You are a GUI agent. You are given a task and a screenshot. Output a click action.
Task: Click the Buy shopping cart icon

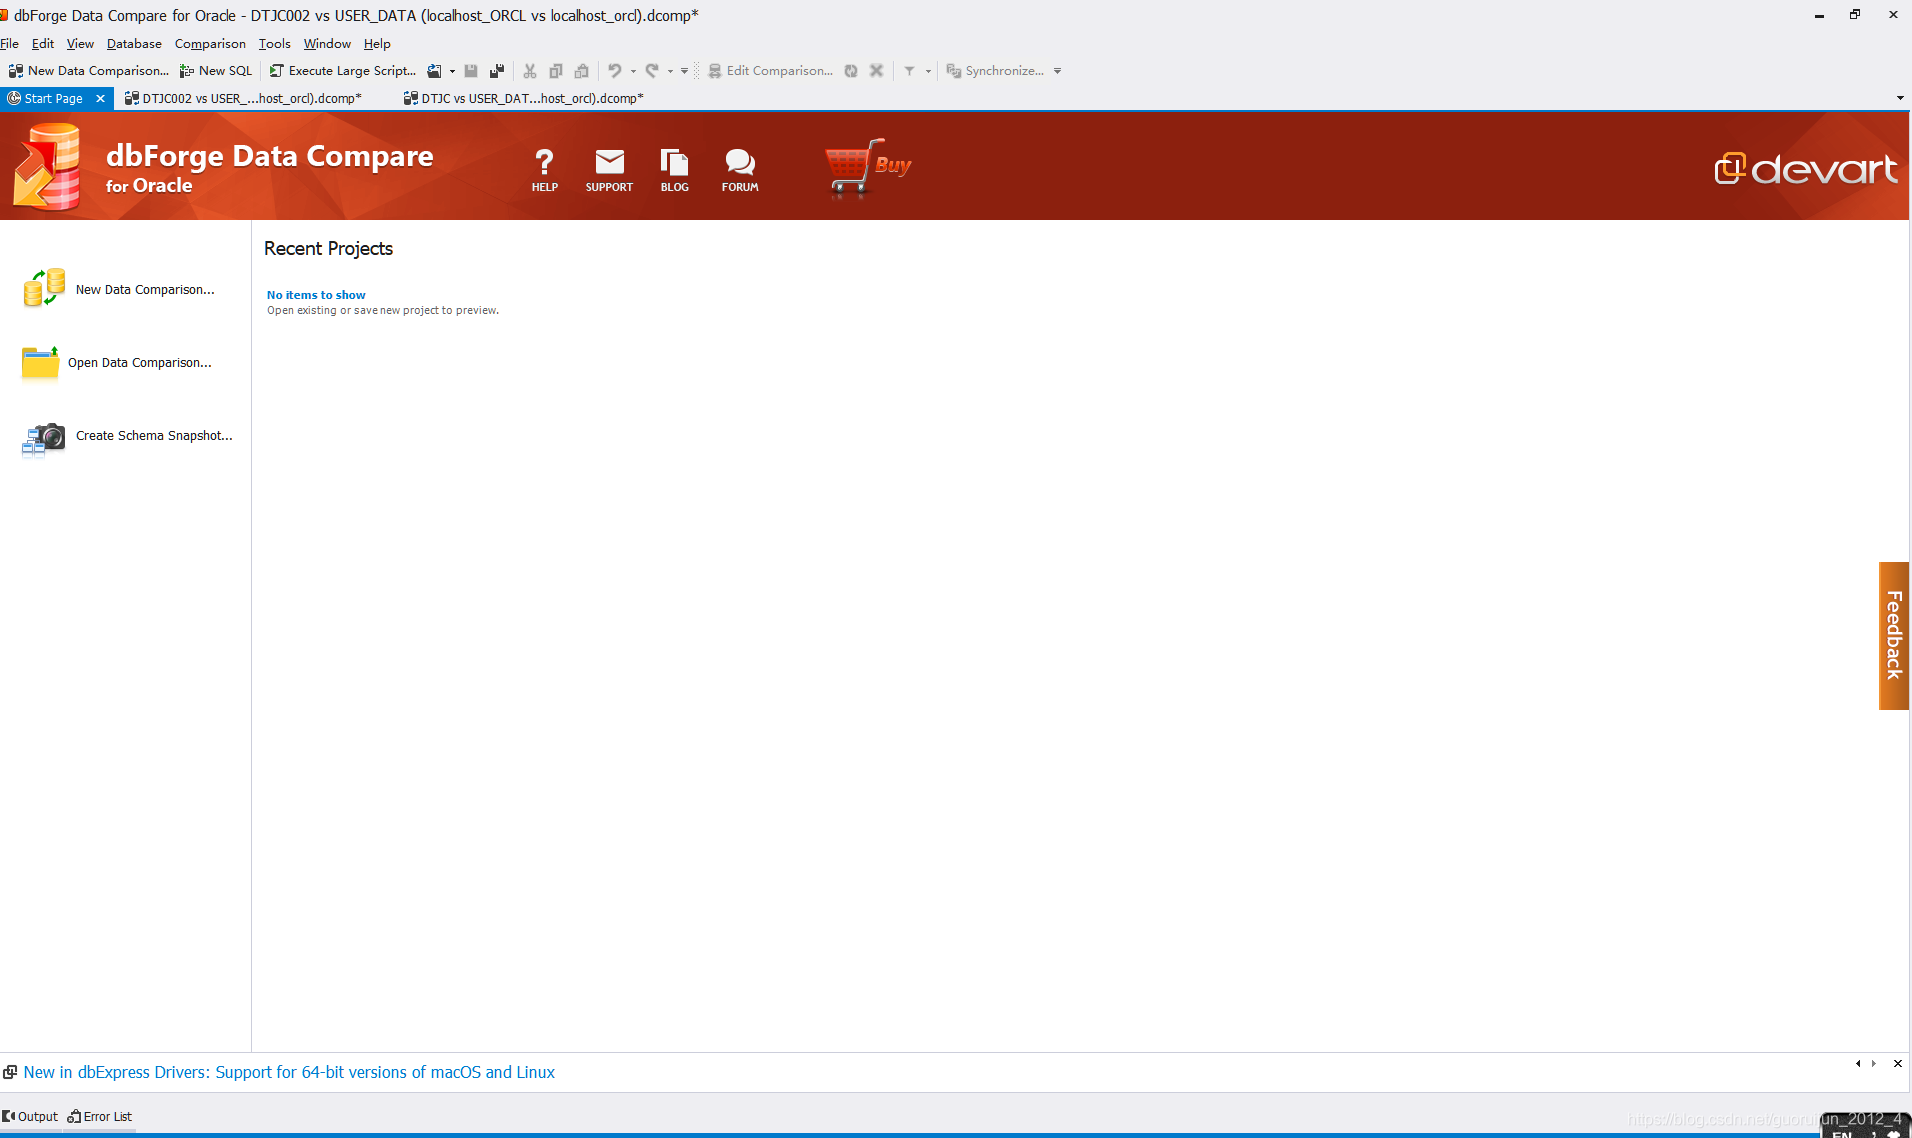coord(868,168)
